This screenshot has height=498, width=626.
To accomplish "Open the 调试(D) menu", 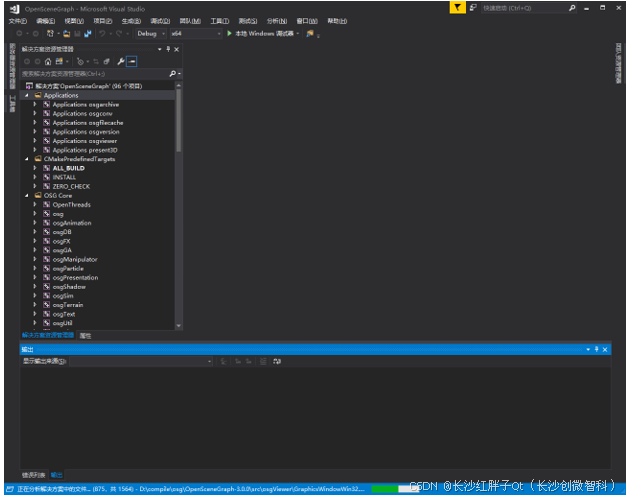I will [x=160, y=20].
